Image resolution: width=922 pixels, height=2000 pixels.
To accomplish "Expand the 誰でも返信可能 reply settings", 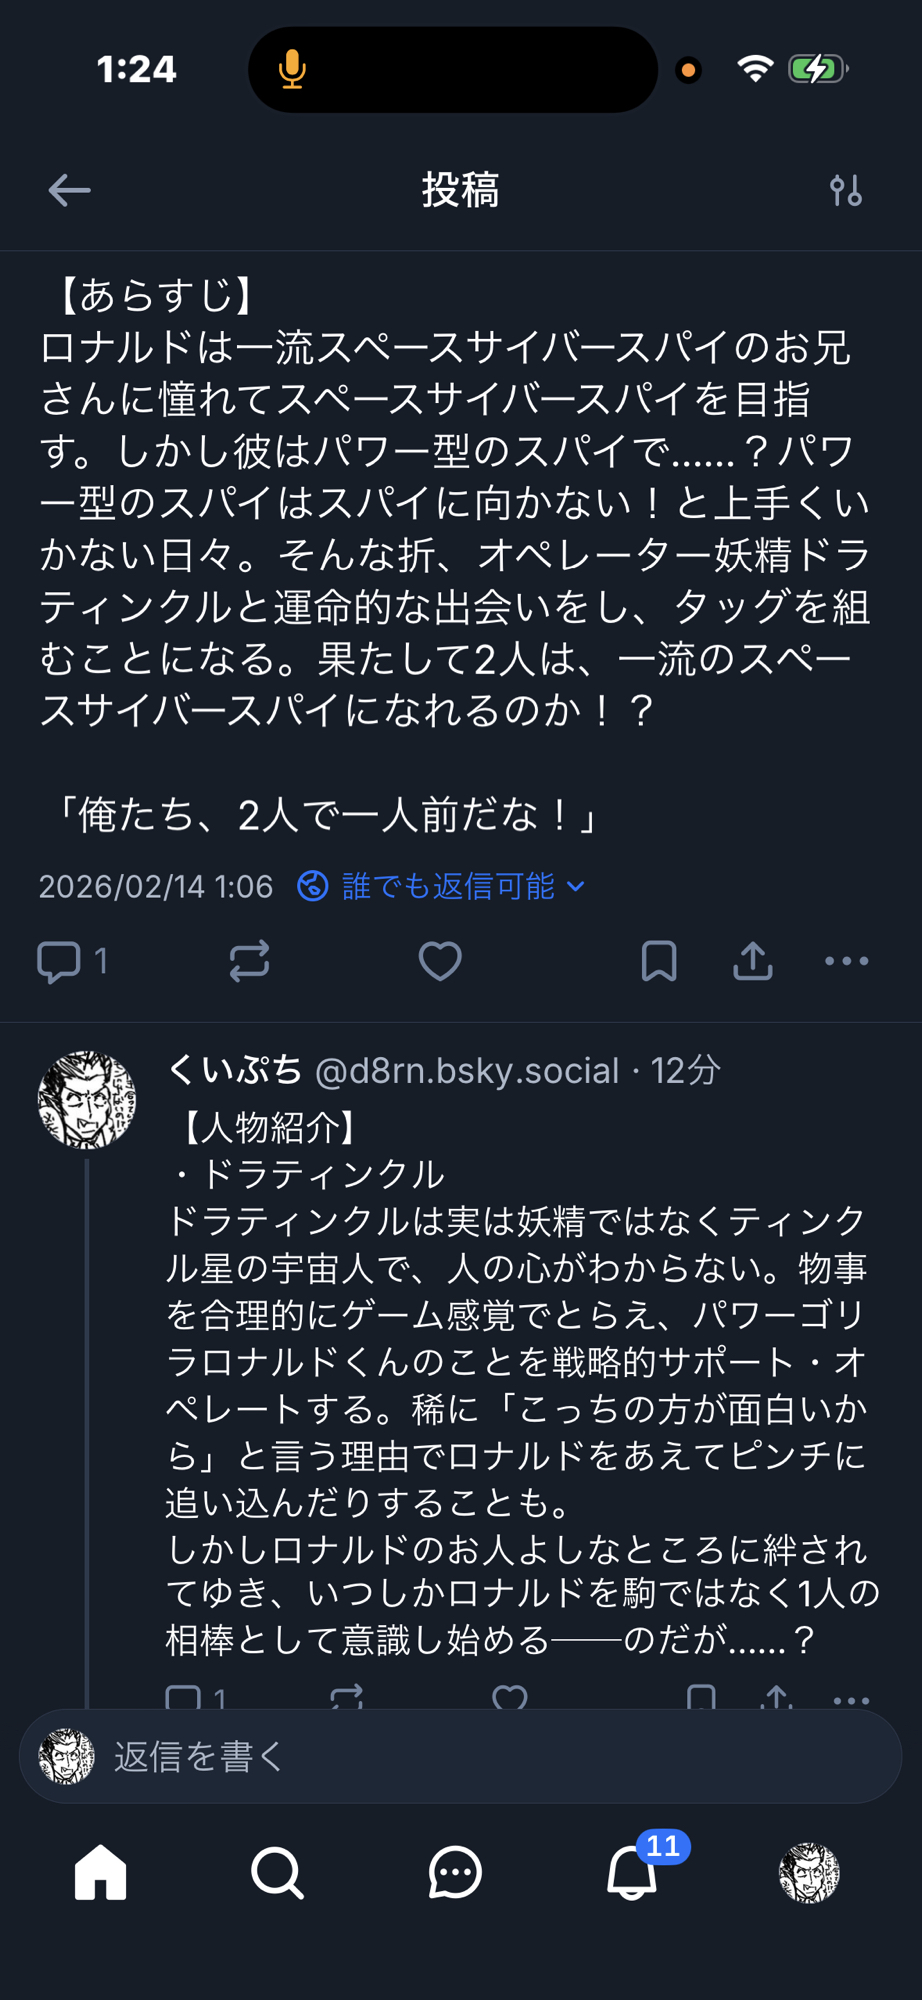I will tap(441, 886).
